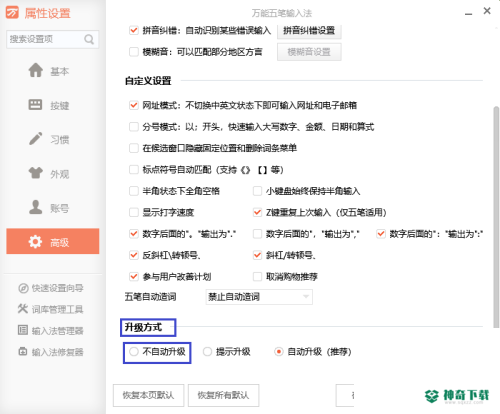Screen dimensions: 500x414
Task: Uncheck 斜杠/转顿号 checkbox
Action: [x=257, y=255]
